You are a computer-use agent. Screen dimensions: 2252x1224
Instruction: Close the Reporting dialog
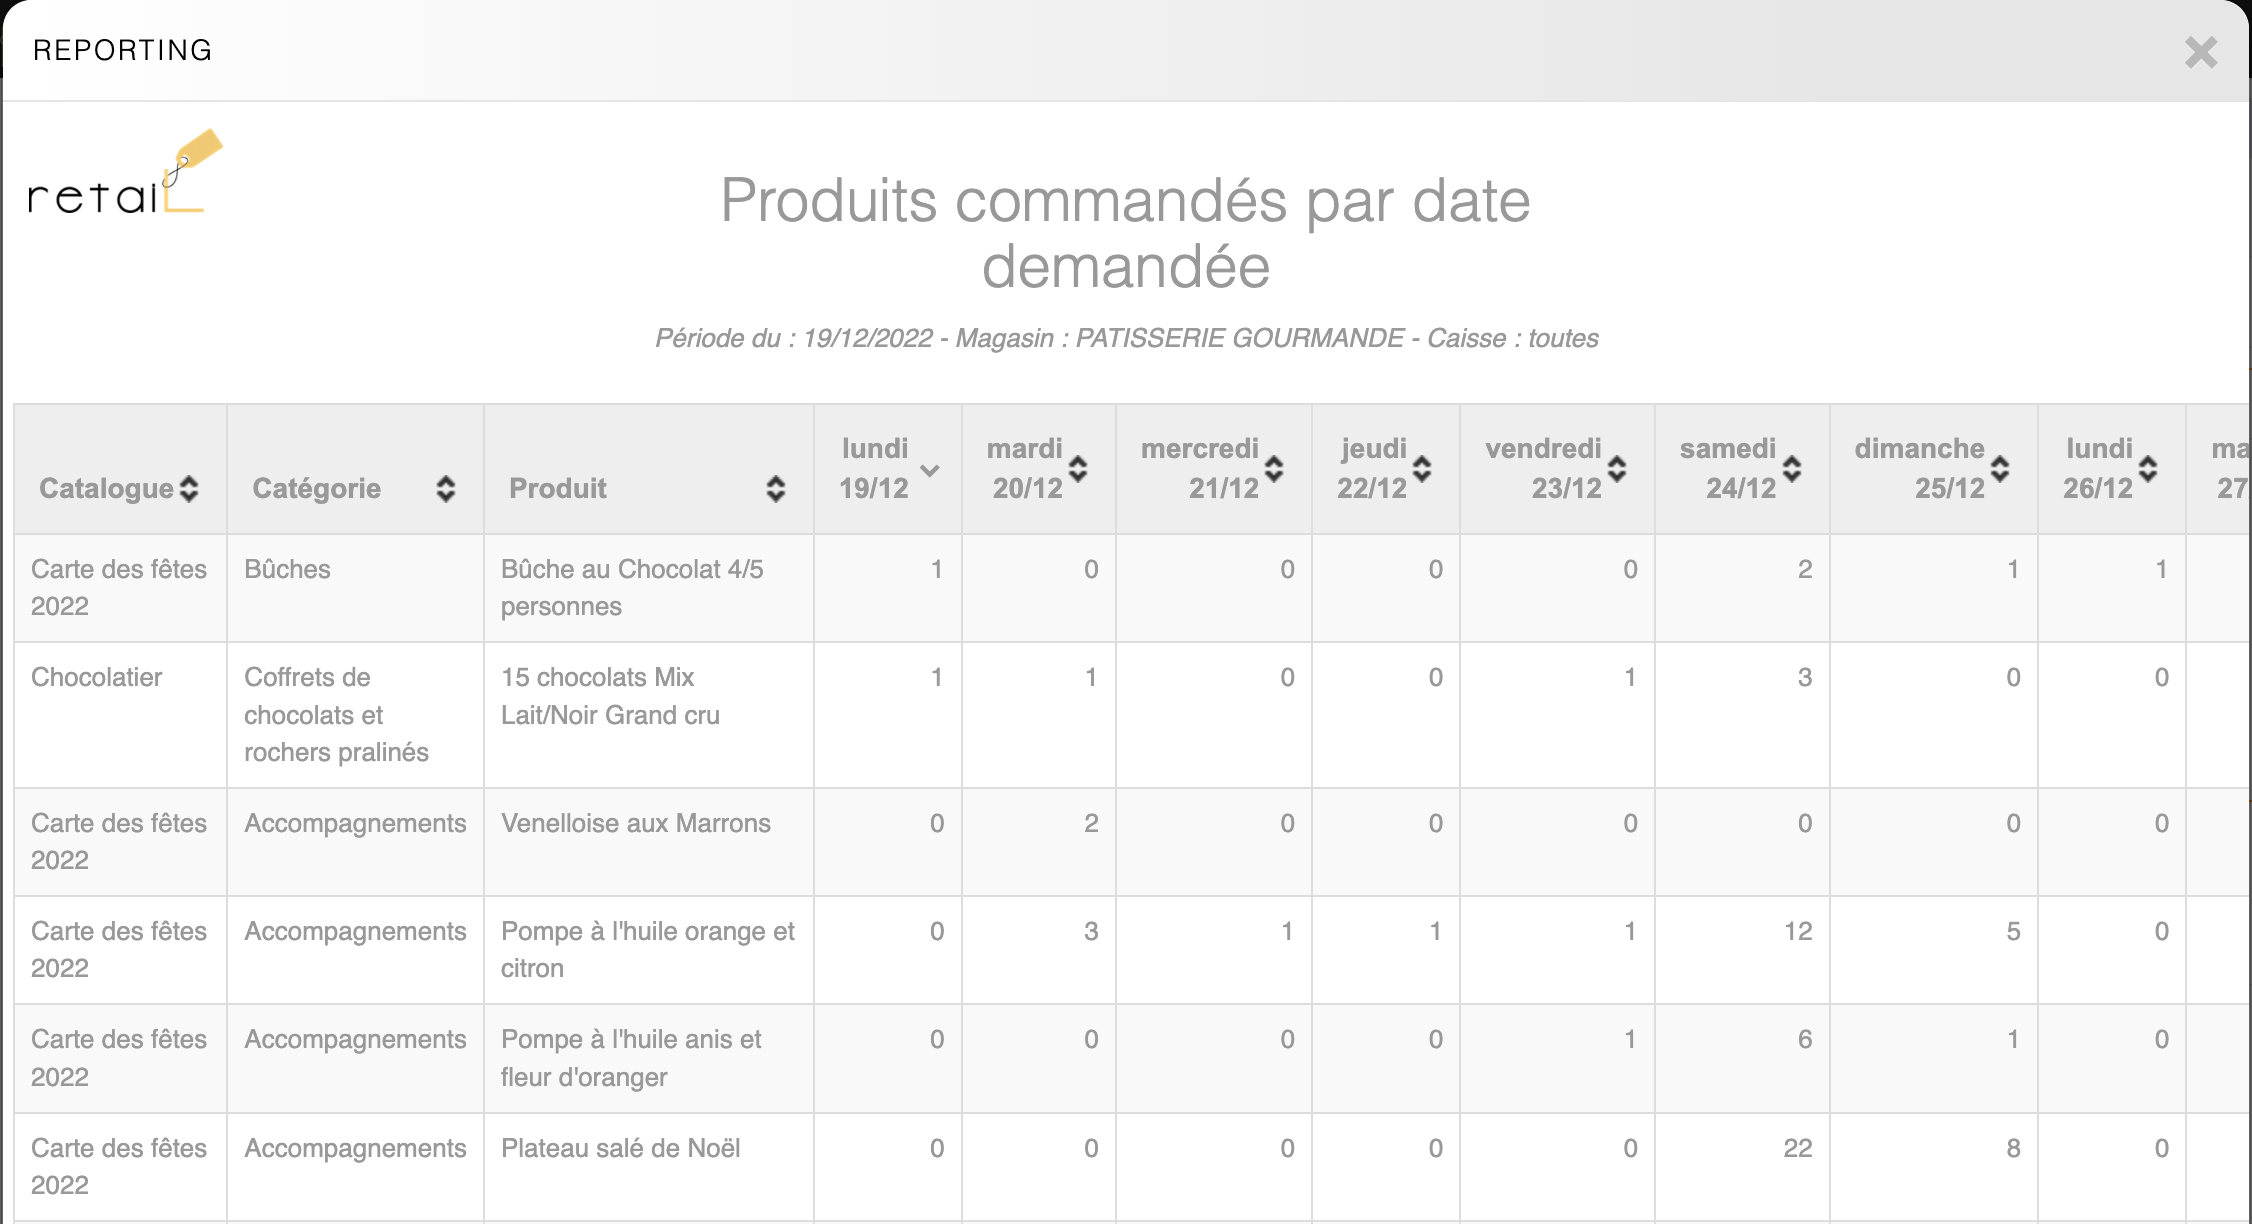2200,52
